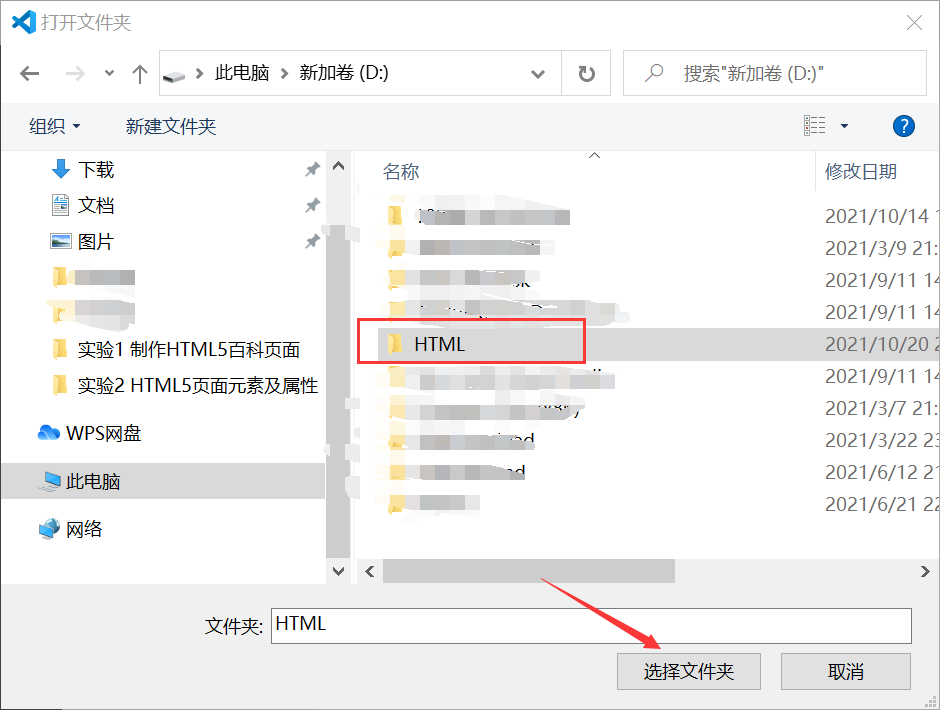
Task: Cancel the dialog with 取消 button
Action: 845,671
